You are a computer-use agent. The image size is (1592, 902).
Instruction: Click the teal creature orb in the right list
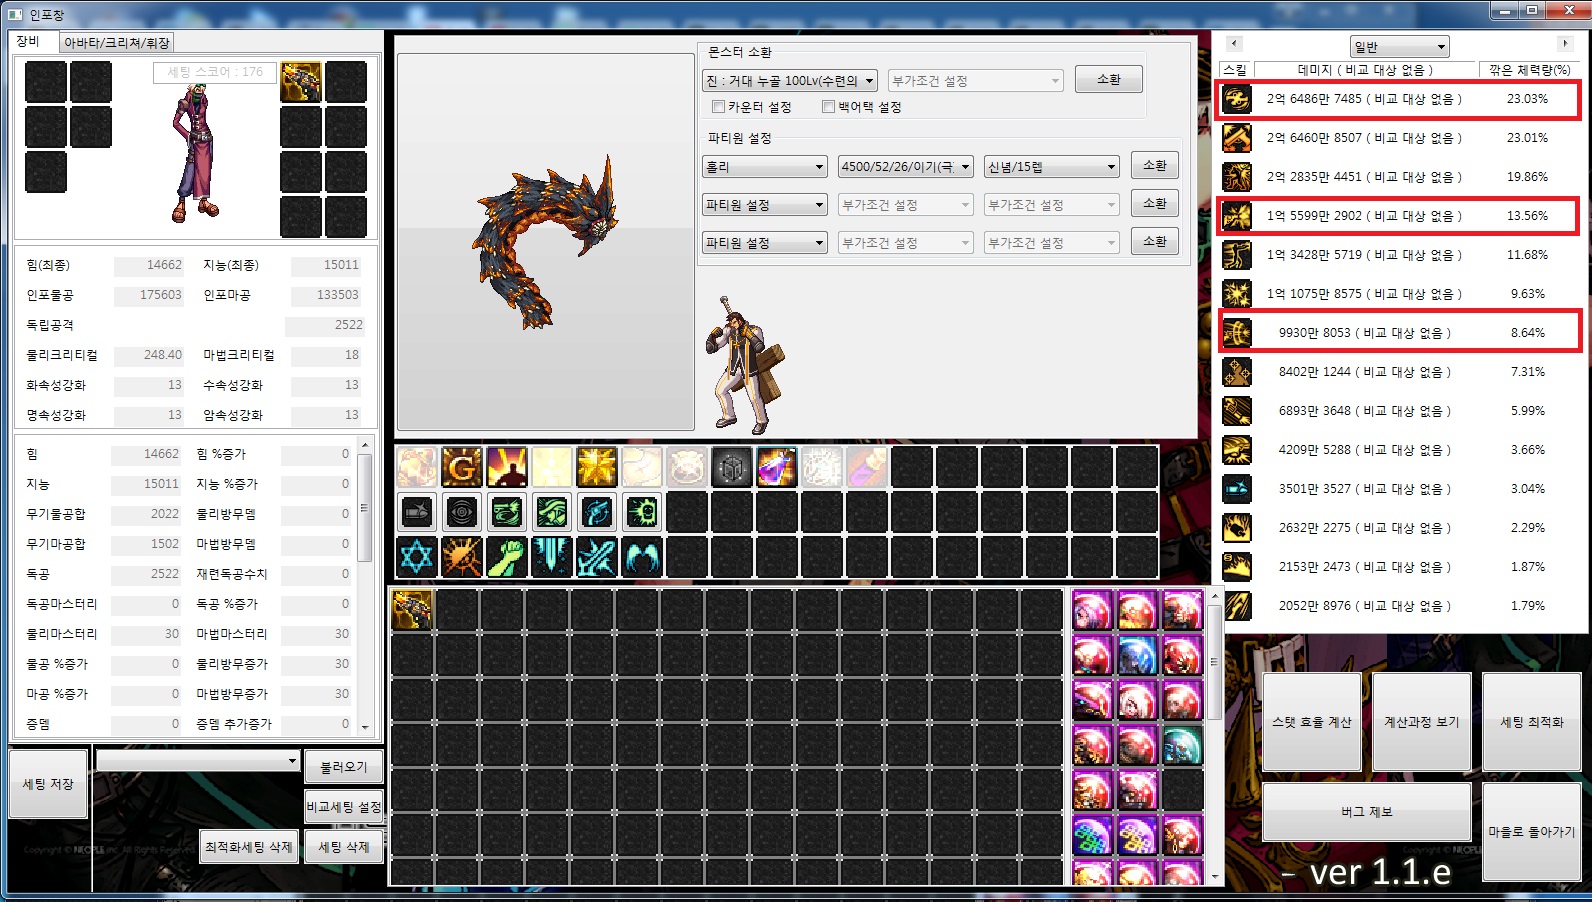pyautogui.click(x=1182, y=745)
